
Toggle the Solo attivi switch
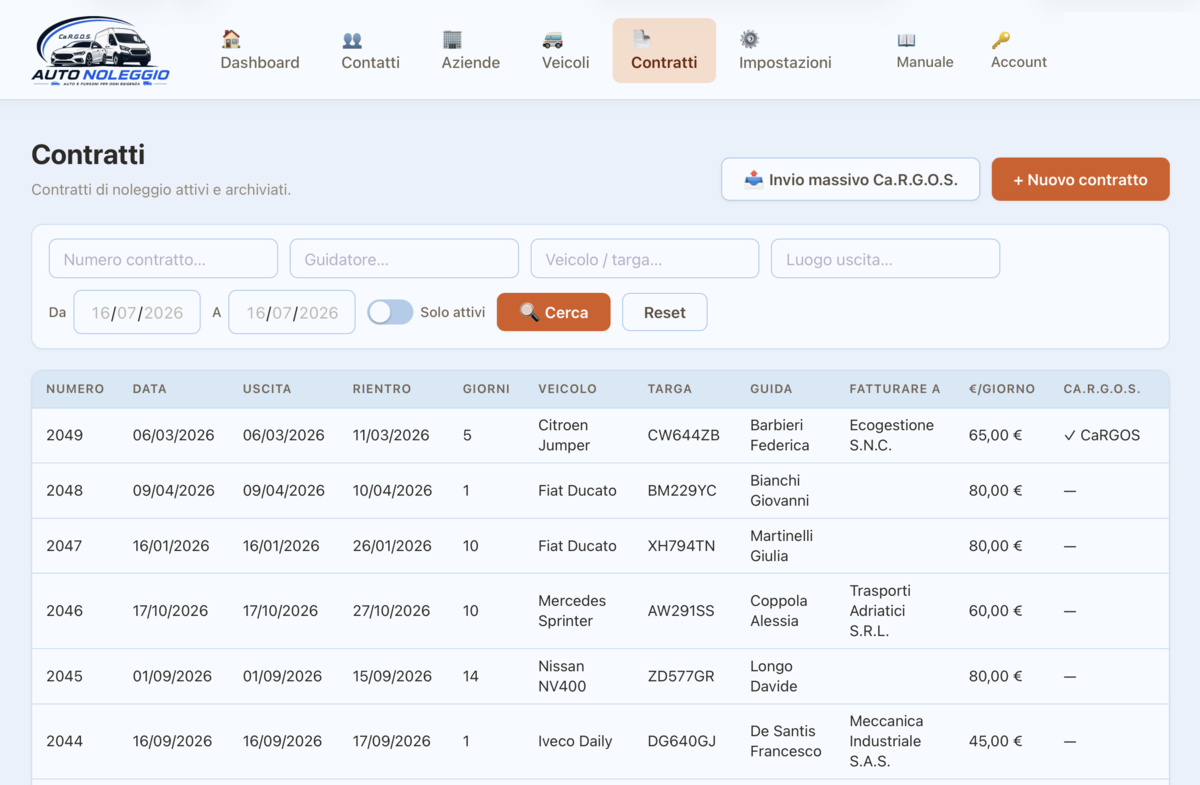pyautogui.click(x=390, y=312)
